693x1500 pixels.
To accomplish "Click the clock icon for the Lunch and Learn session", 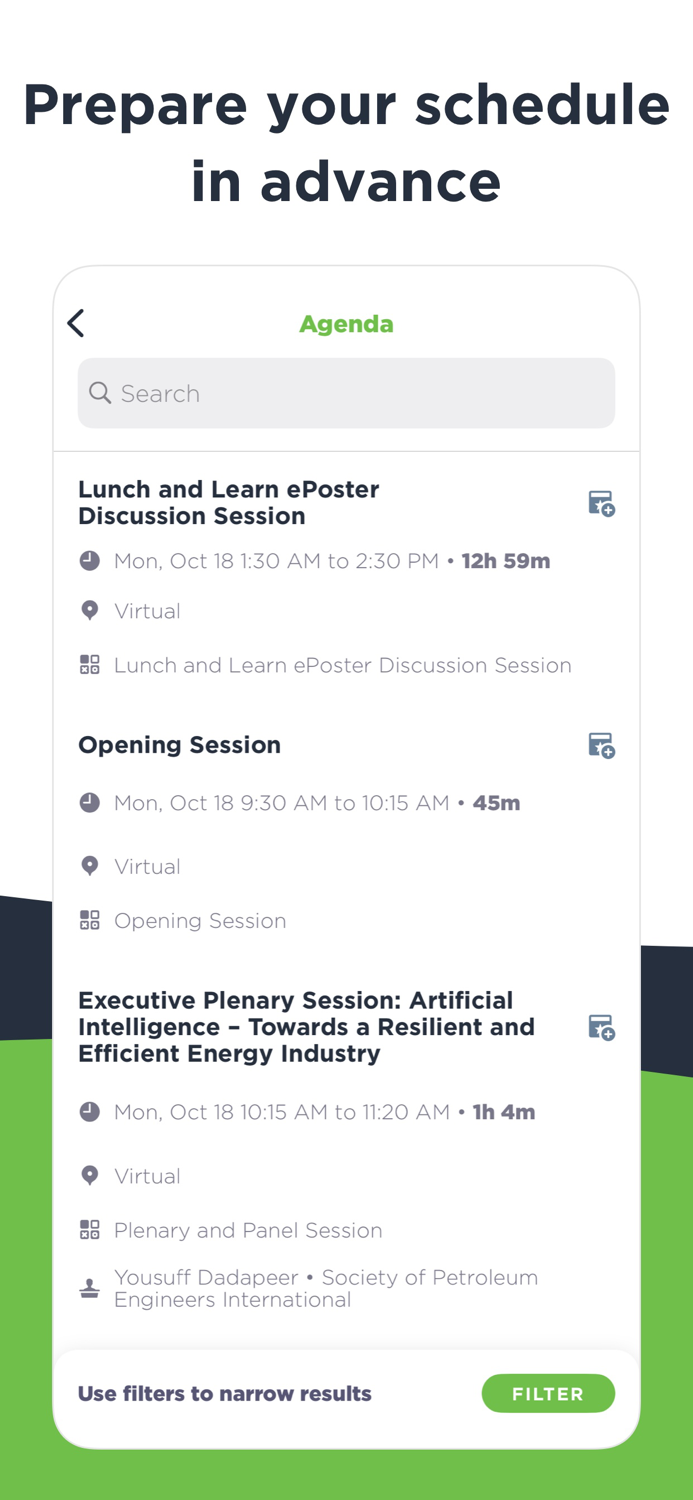I will [89, 560].
